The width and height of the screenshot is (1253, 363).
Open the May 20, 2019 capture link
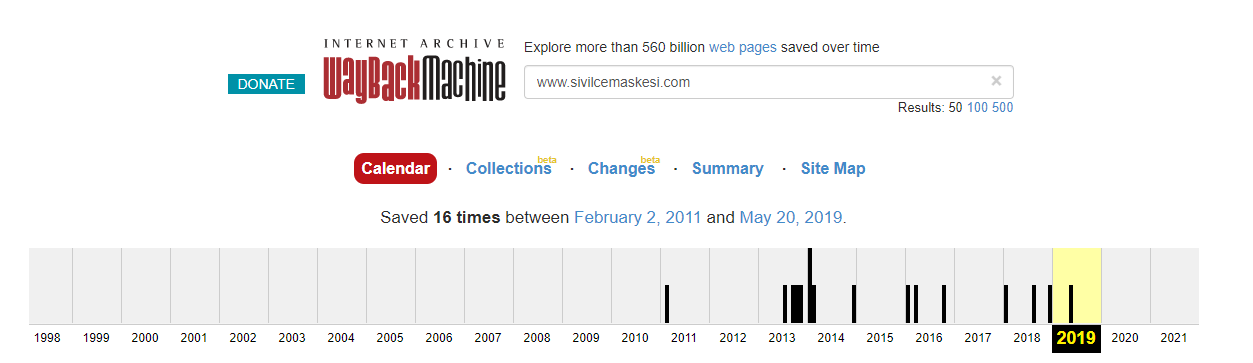point(791,217)
